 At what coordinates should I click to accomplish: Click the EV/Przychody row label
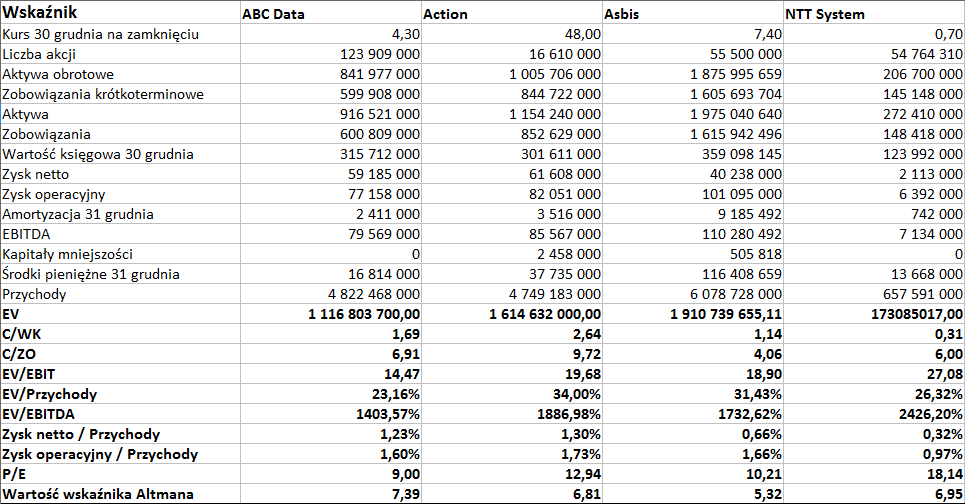[50, 394]
